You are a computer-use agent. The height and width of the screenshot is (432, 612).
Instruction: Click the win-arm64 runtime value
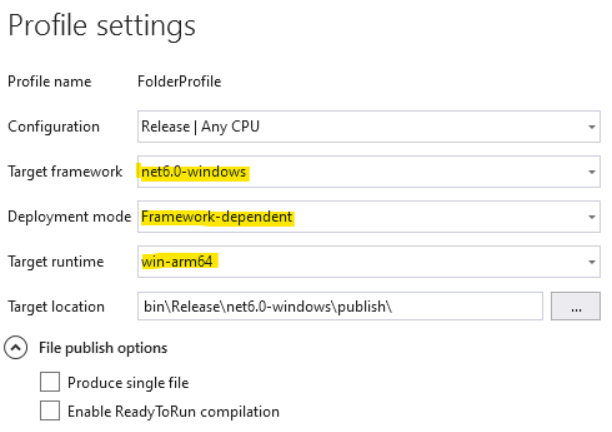(x=180, y=262)
